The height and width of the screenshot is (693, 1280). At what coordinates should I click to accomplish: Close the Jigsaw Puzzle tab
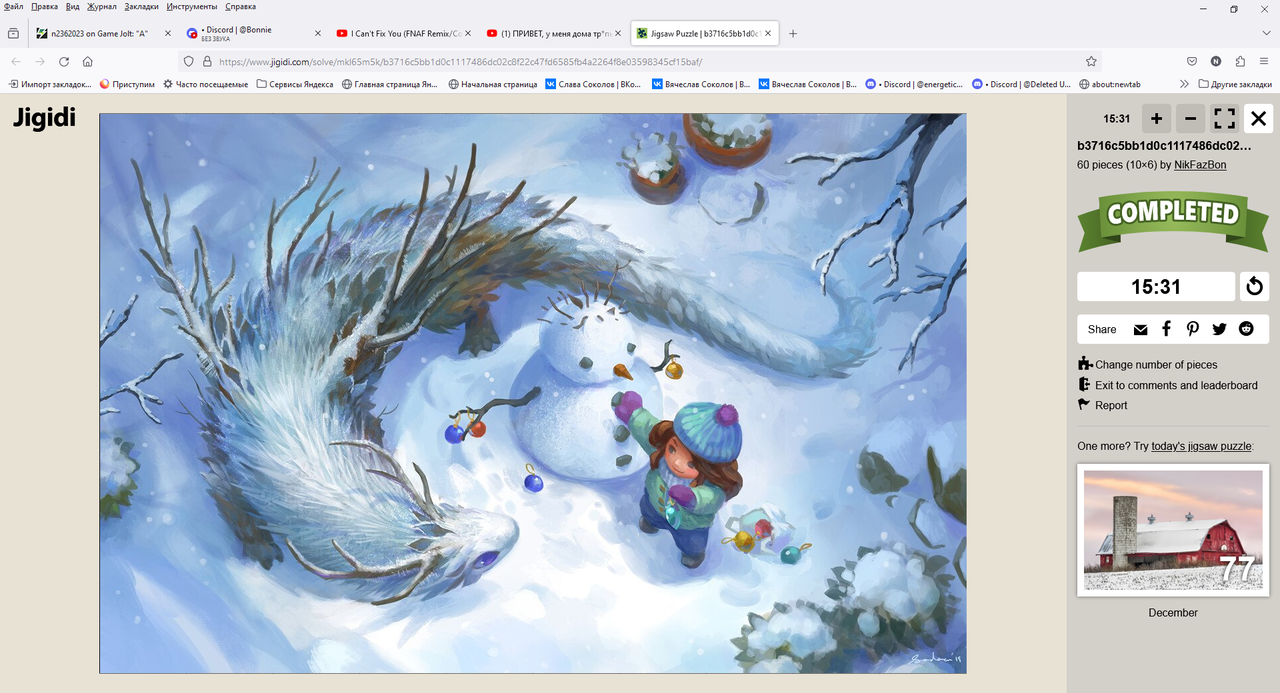(768, 33)
